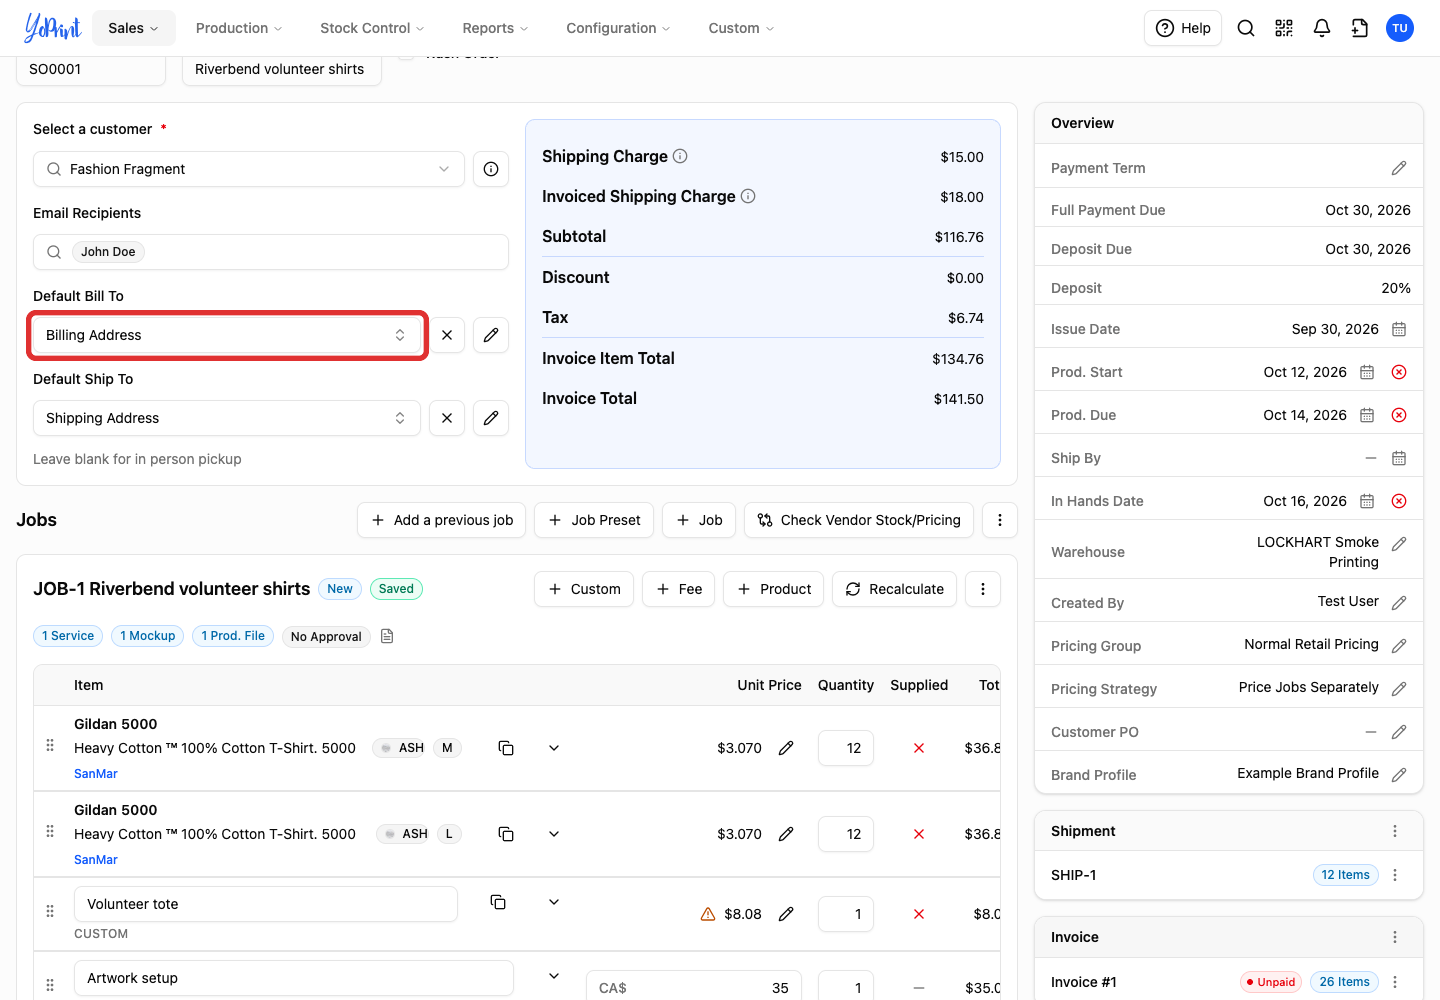1440x1000 pixels.
Task: Open the QR code scanner icon
Action: [1284, 28]
